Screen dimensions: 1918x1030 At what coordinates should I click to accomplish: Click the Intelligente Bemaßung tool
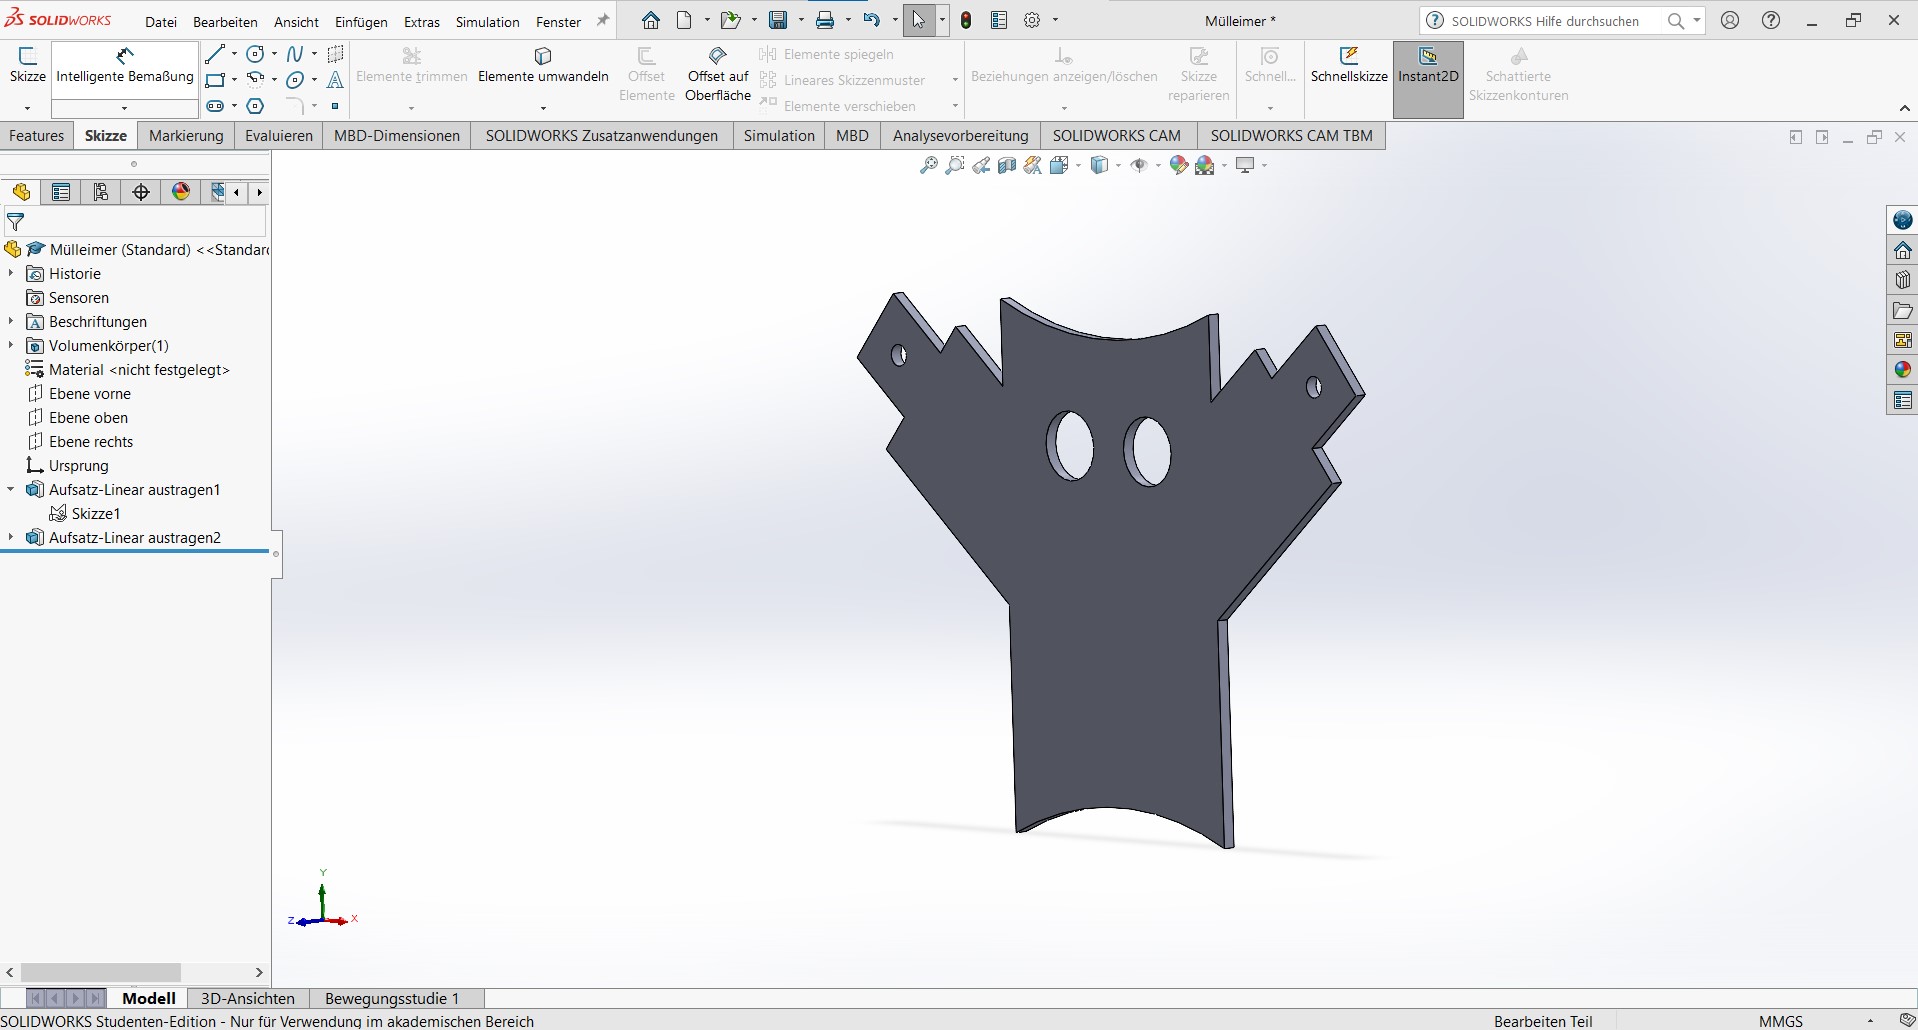tap(125, 66)
